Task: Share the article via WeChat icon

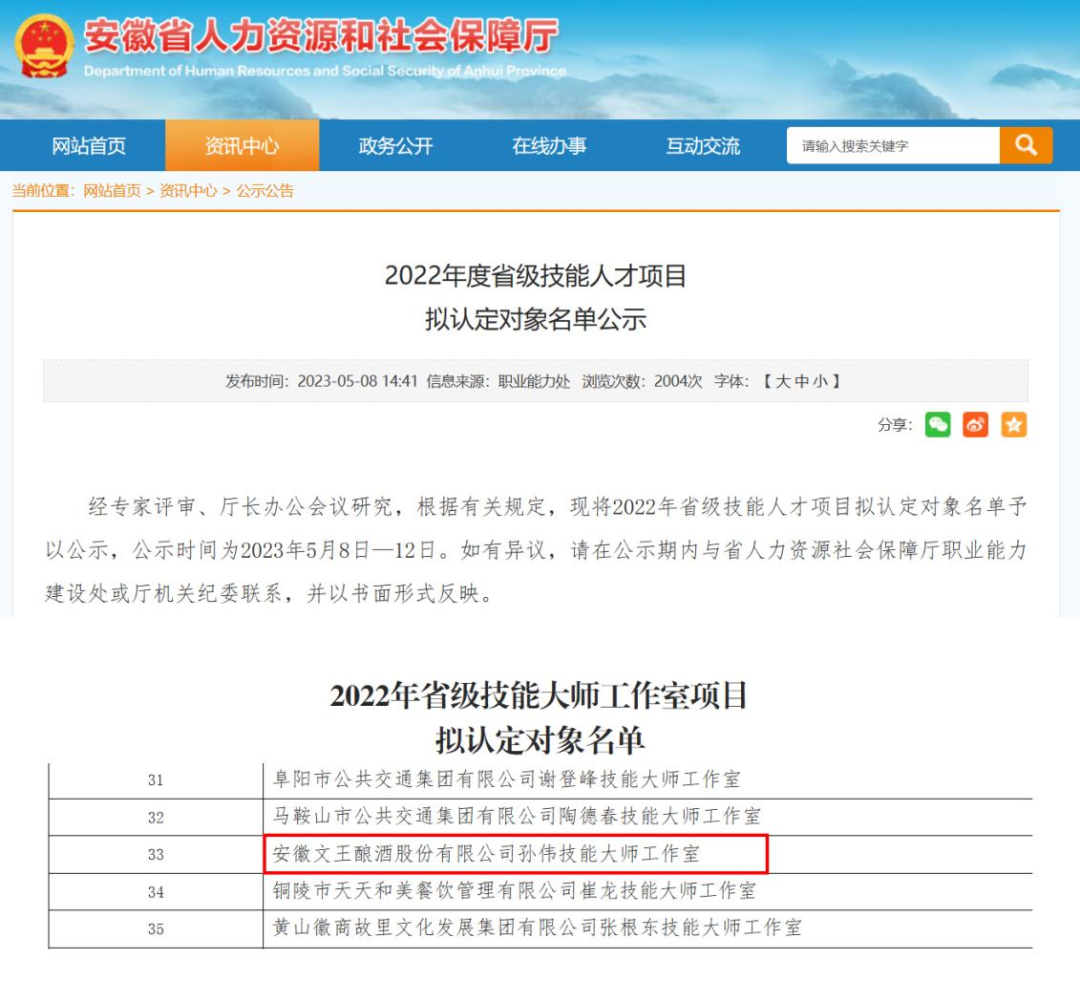Action: (937, 424)
